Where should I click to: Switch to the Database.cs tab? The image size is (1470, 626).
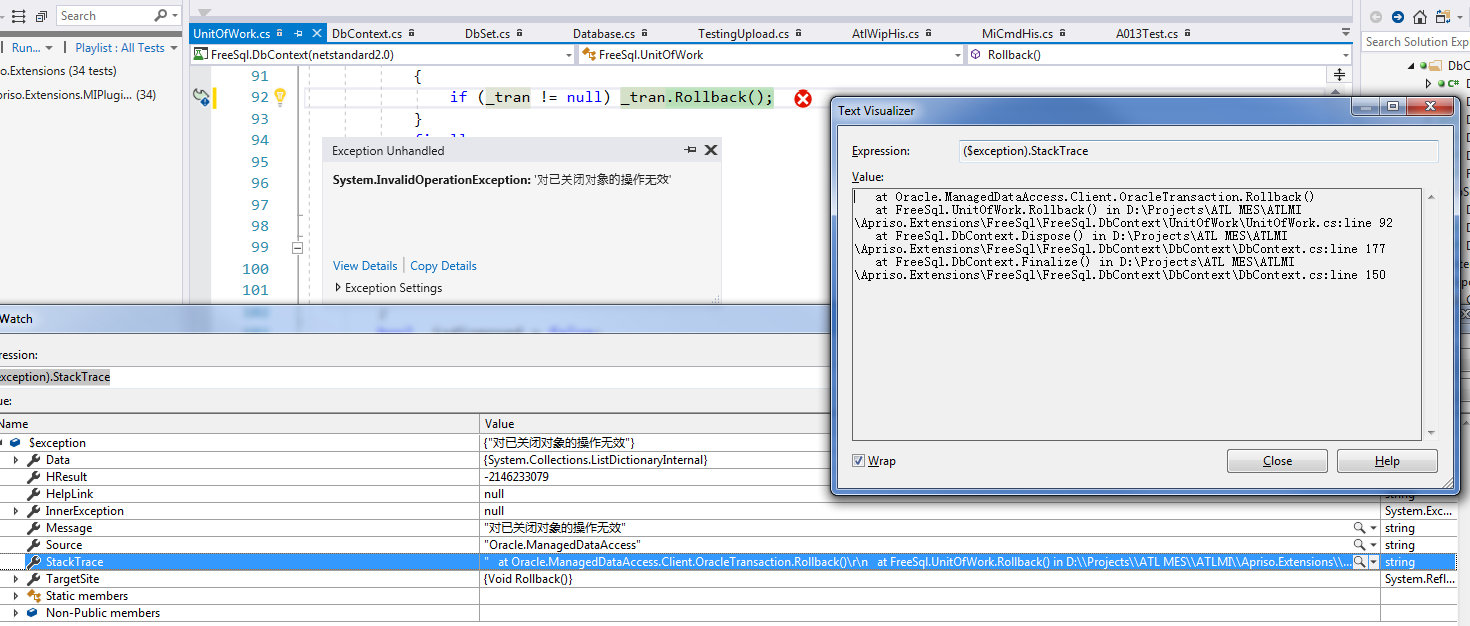click(x=603, y=32)
